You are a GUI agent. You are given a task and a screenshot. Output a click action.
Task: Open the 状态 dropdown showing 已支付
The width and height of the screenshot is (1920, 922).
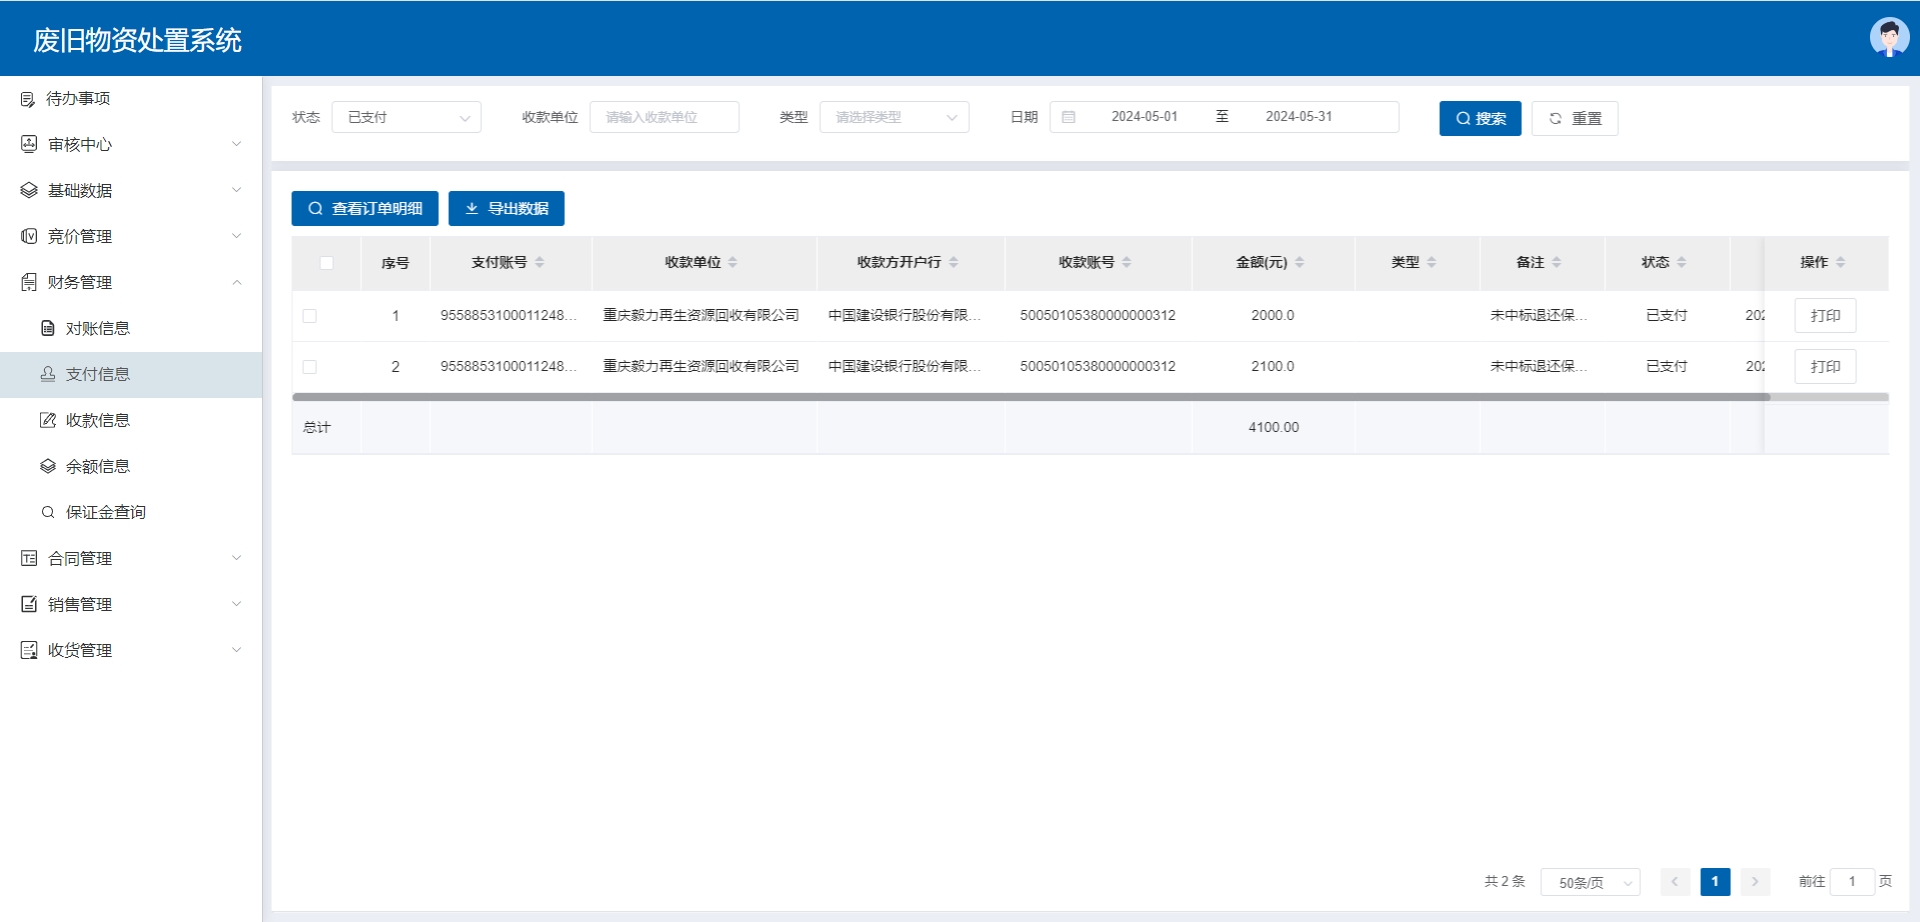406,117
